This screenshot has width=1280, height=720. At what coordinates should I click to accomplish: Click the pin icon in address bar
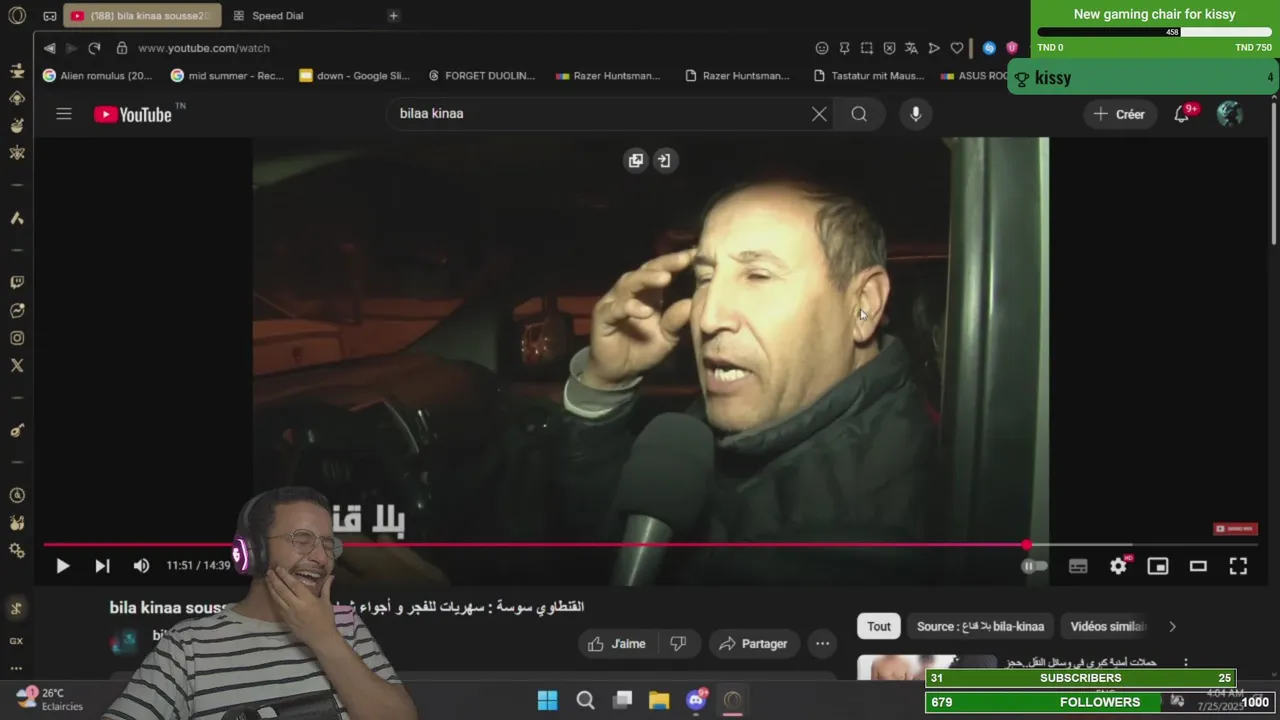click(844, 48)
